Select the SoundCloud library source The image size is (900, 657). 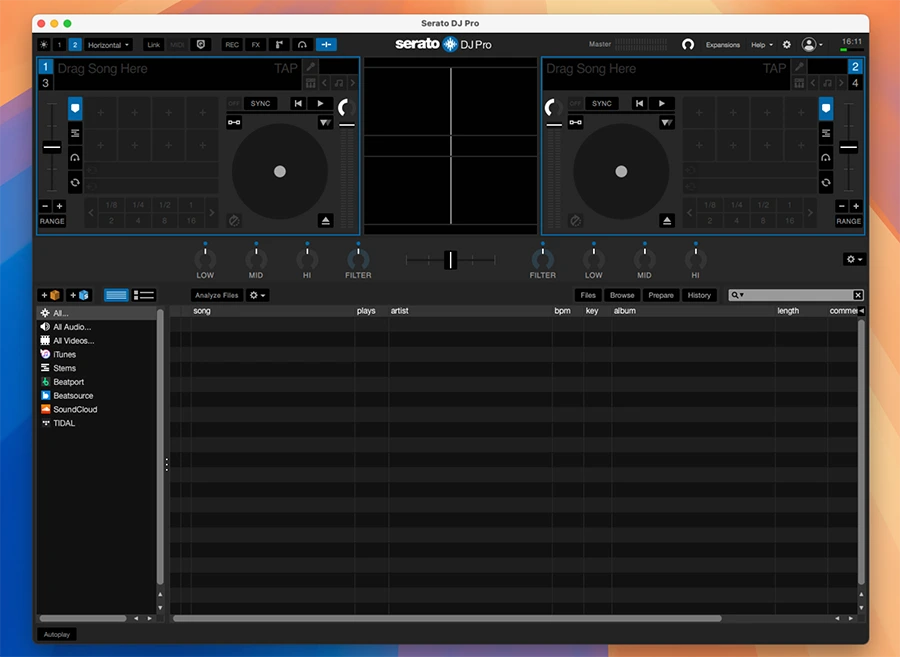[x=75, y=409]
